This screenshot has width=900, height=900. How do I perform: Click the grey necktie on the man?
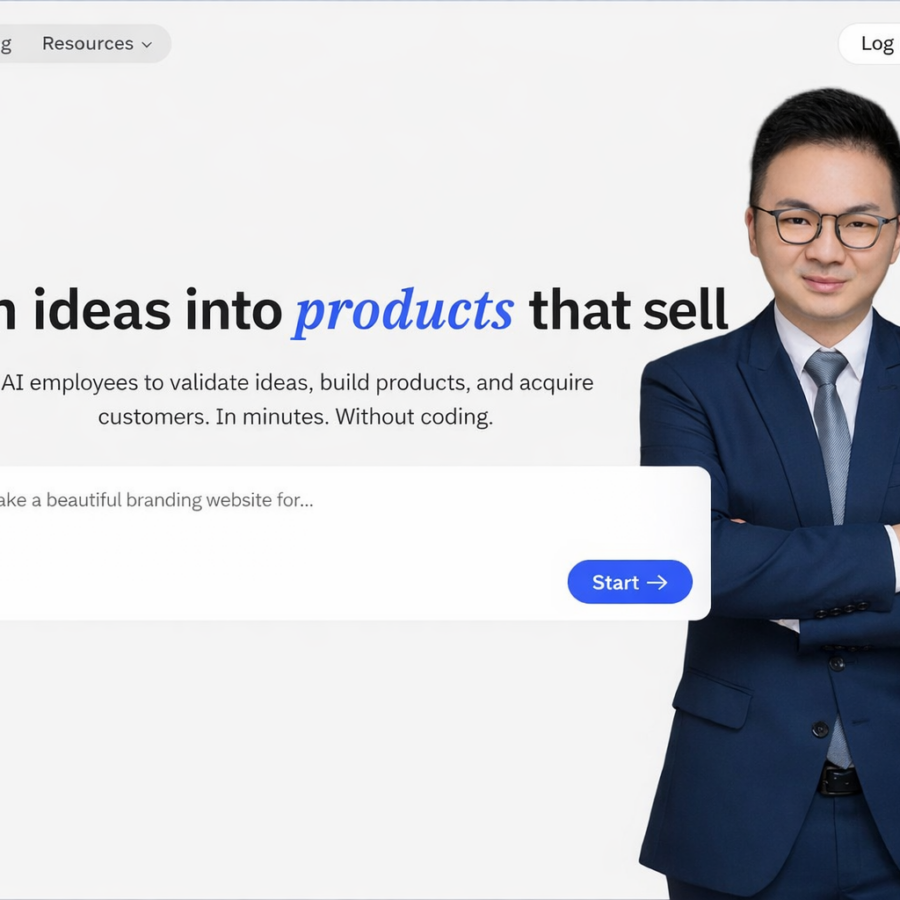pos(830,436)
